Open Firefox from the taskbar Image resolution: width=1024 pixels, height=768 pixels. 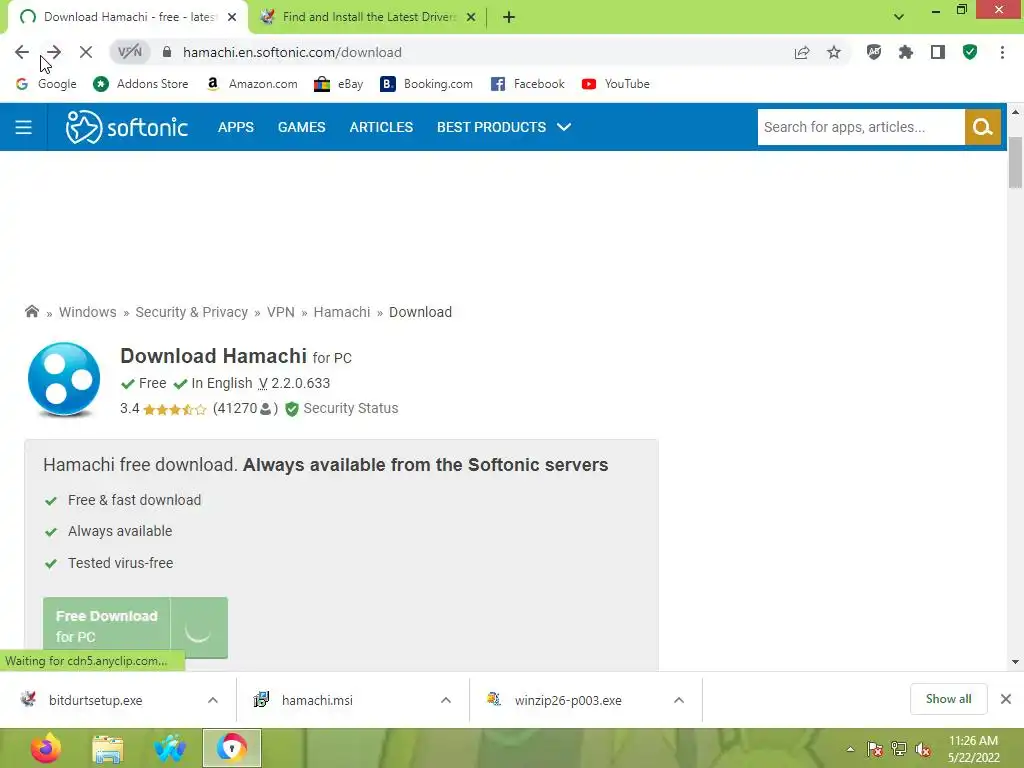click(x=46, y=748)
